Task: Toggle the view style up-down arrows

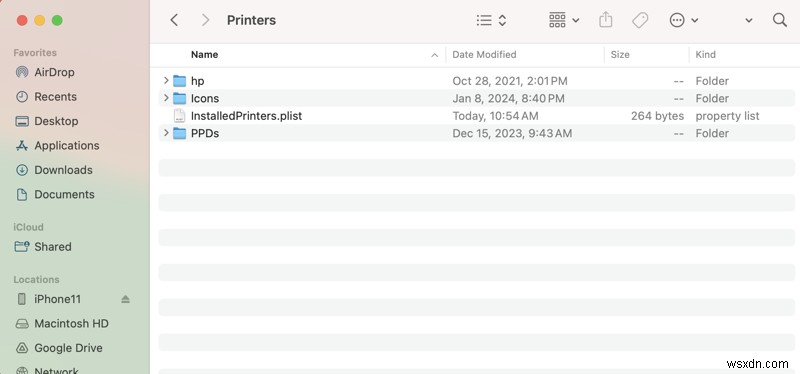Action: (502, 20)
